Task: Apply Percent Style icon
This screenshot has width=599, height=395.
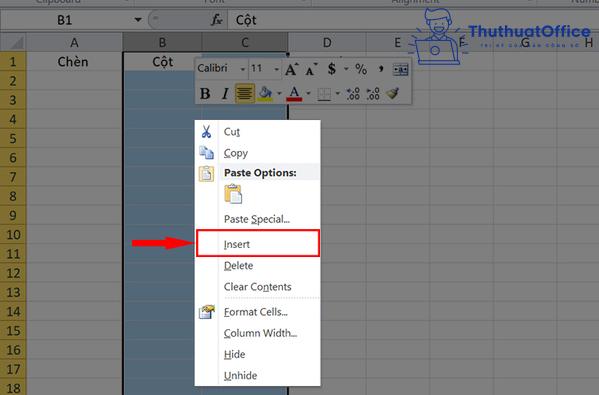Action: point(361,69)
